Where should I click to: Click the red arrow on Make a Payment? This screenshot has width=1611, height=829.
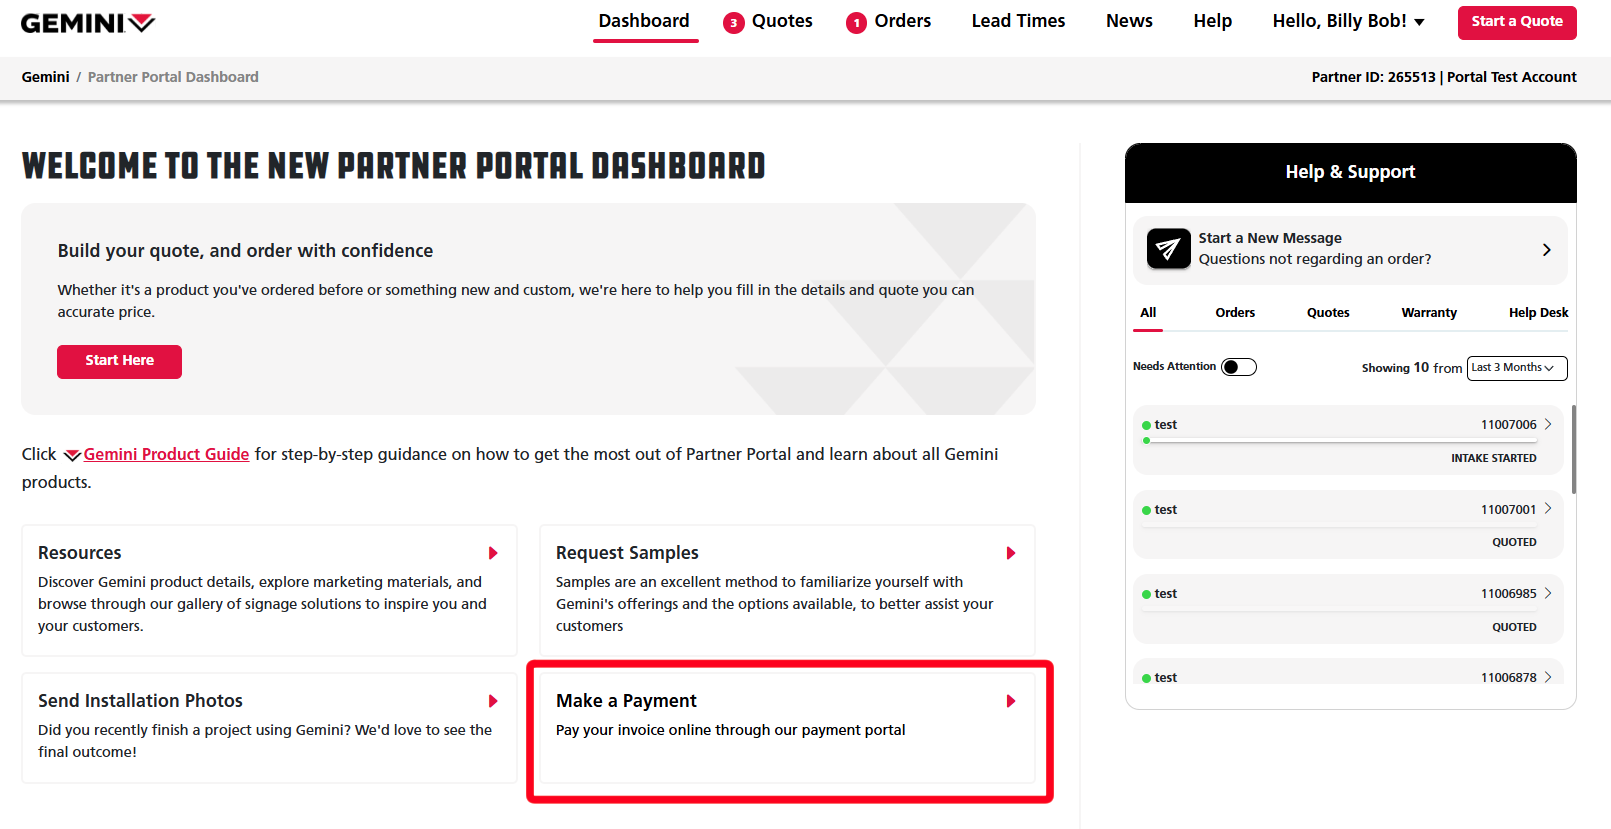(1011, 701)
